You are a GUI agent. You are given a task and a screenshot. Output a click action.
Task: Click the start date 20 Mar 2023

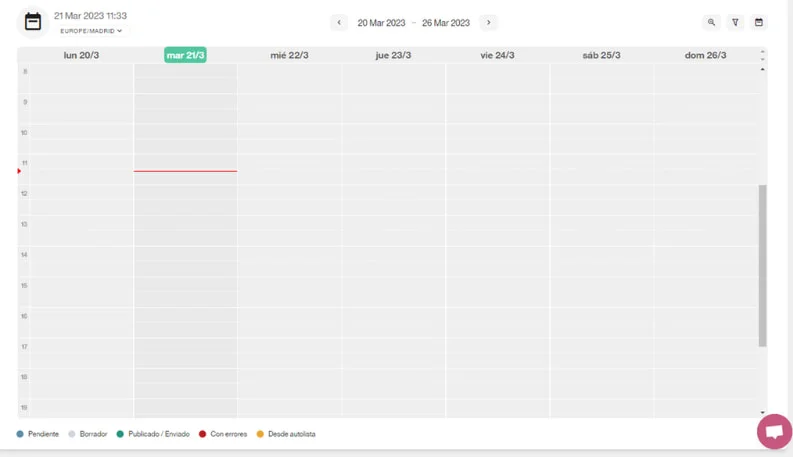coord(381,23)
